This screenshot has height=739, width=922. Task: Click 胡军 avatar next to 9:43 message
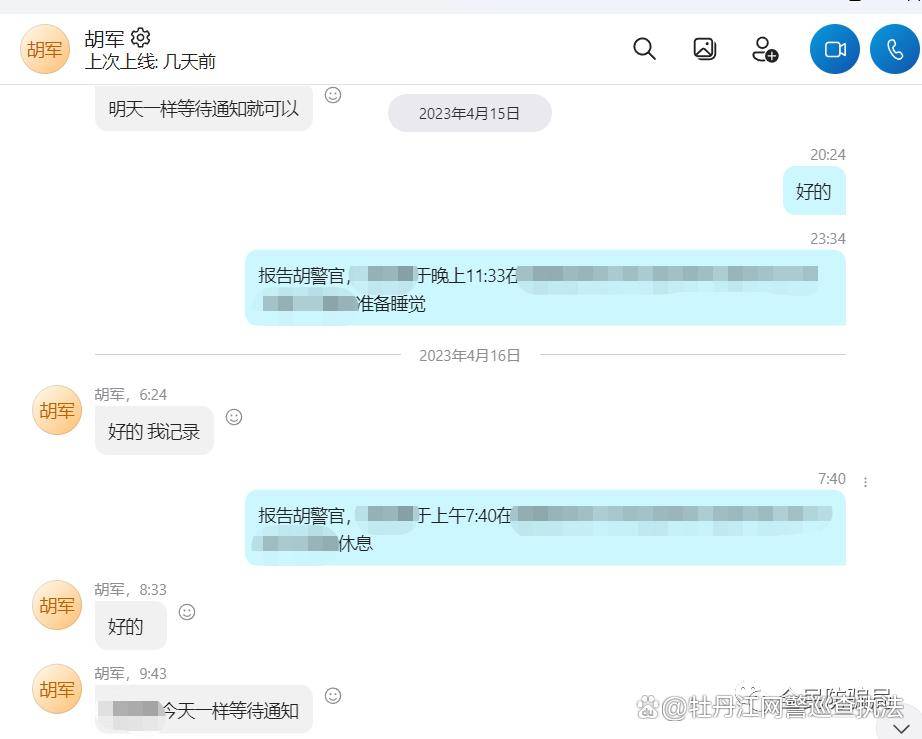click(56, 689)
